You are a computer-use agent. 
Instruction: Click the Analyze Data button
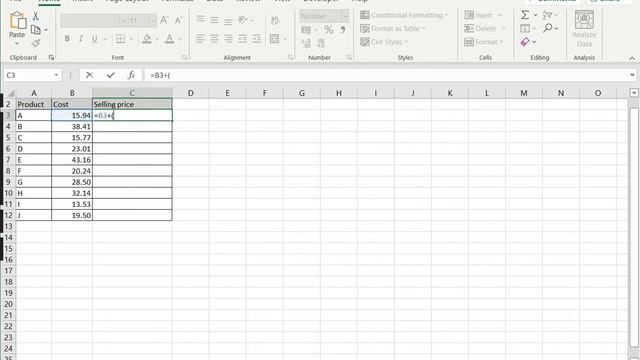click(x=584, y=29)
